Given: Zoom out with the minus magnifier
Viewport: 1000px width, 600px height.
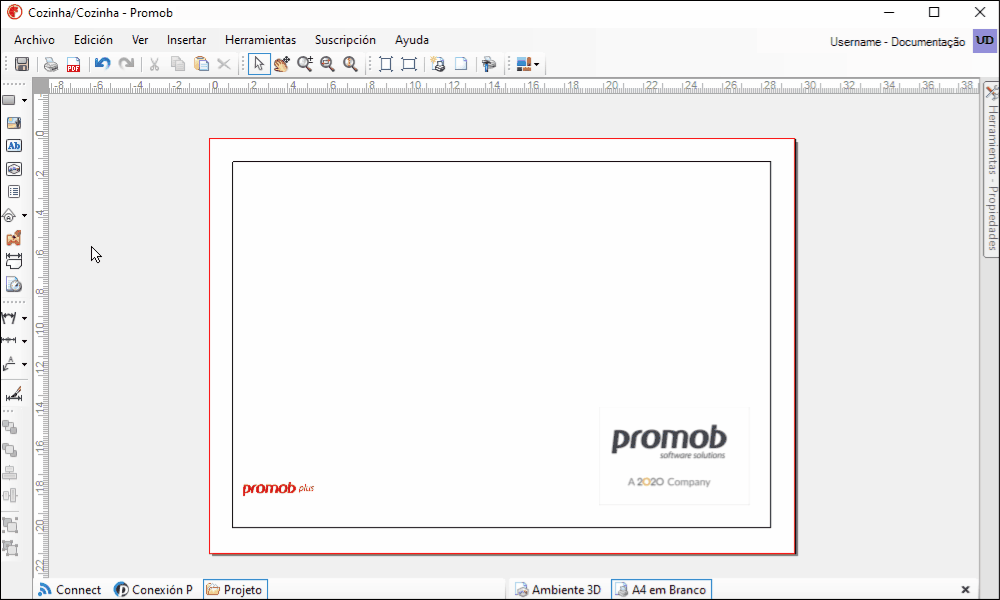Looking at the screenshot, I should [328, 64].
